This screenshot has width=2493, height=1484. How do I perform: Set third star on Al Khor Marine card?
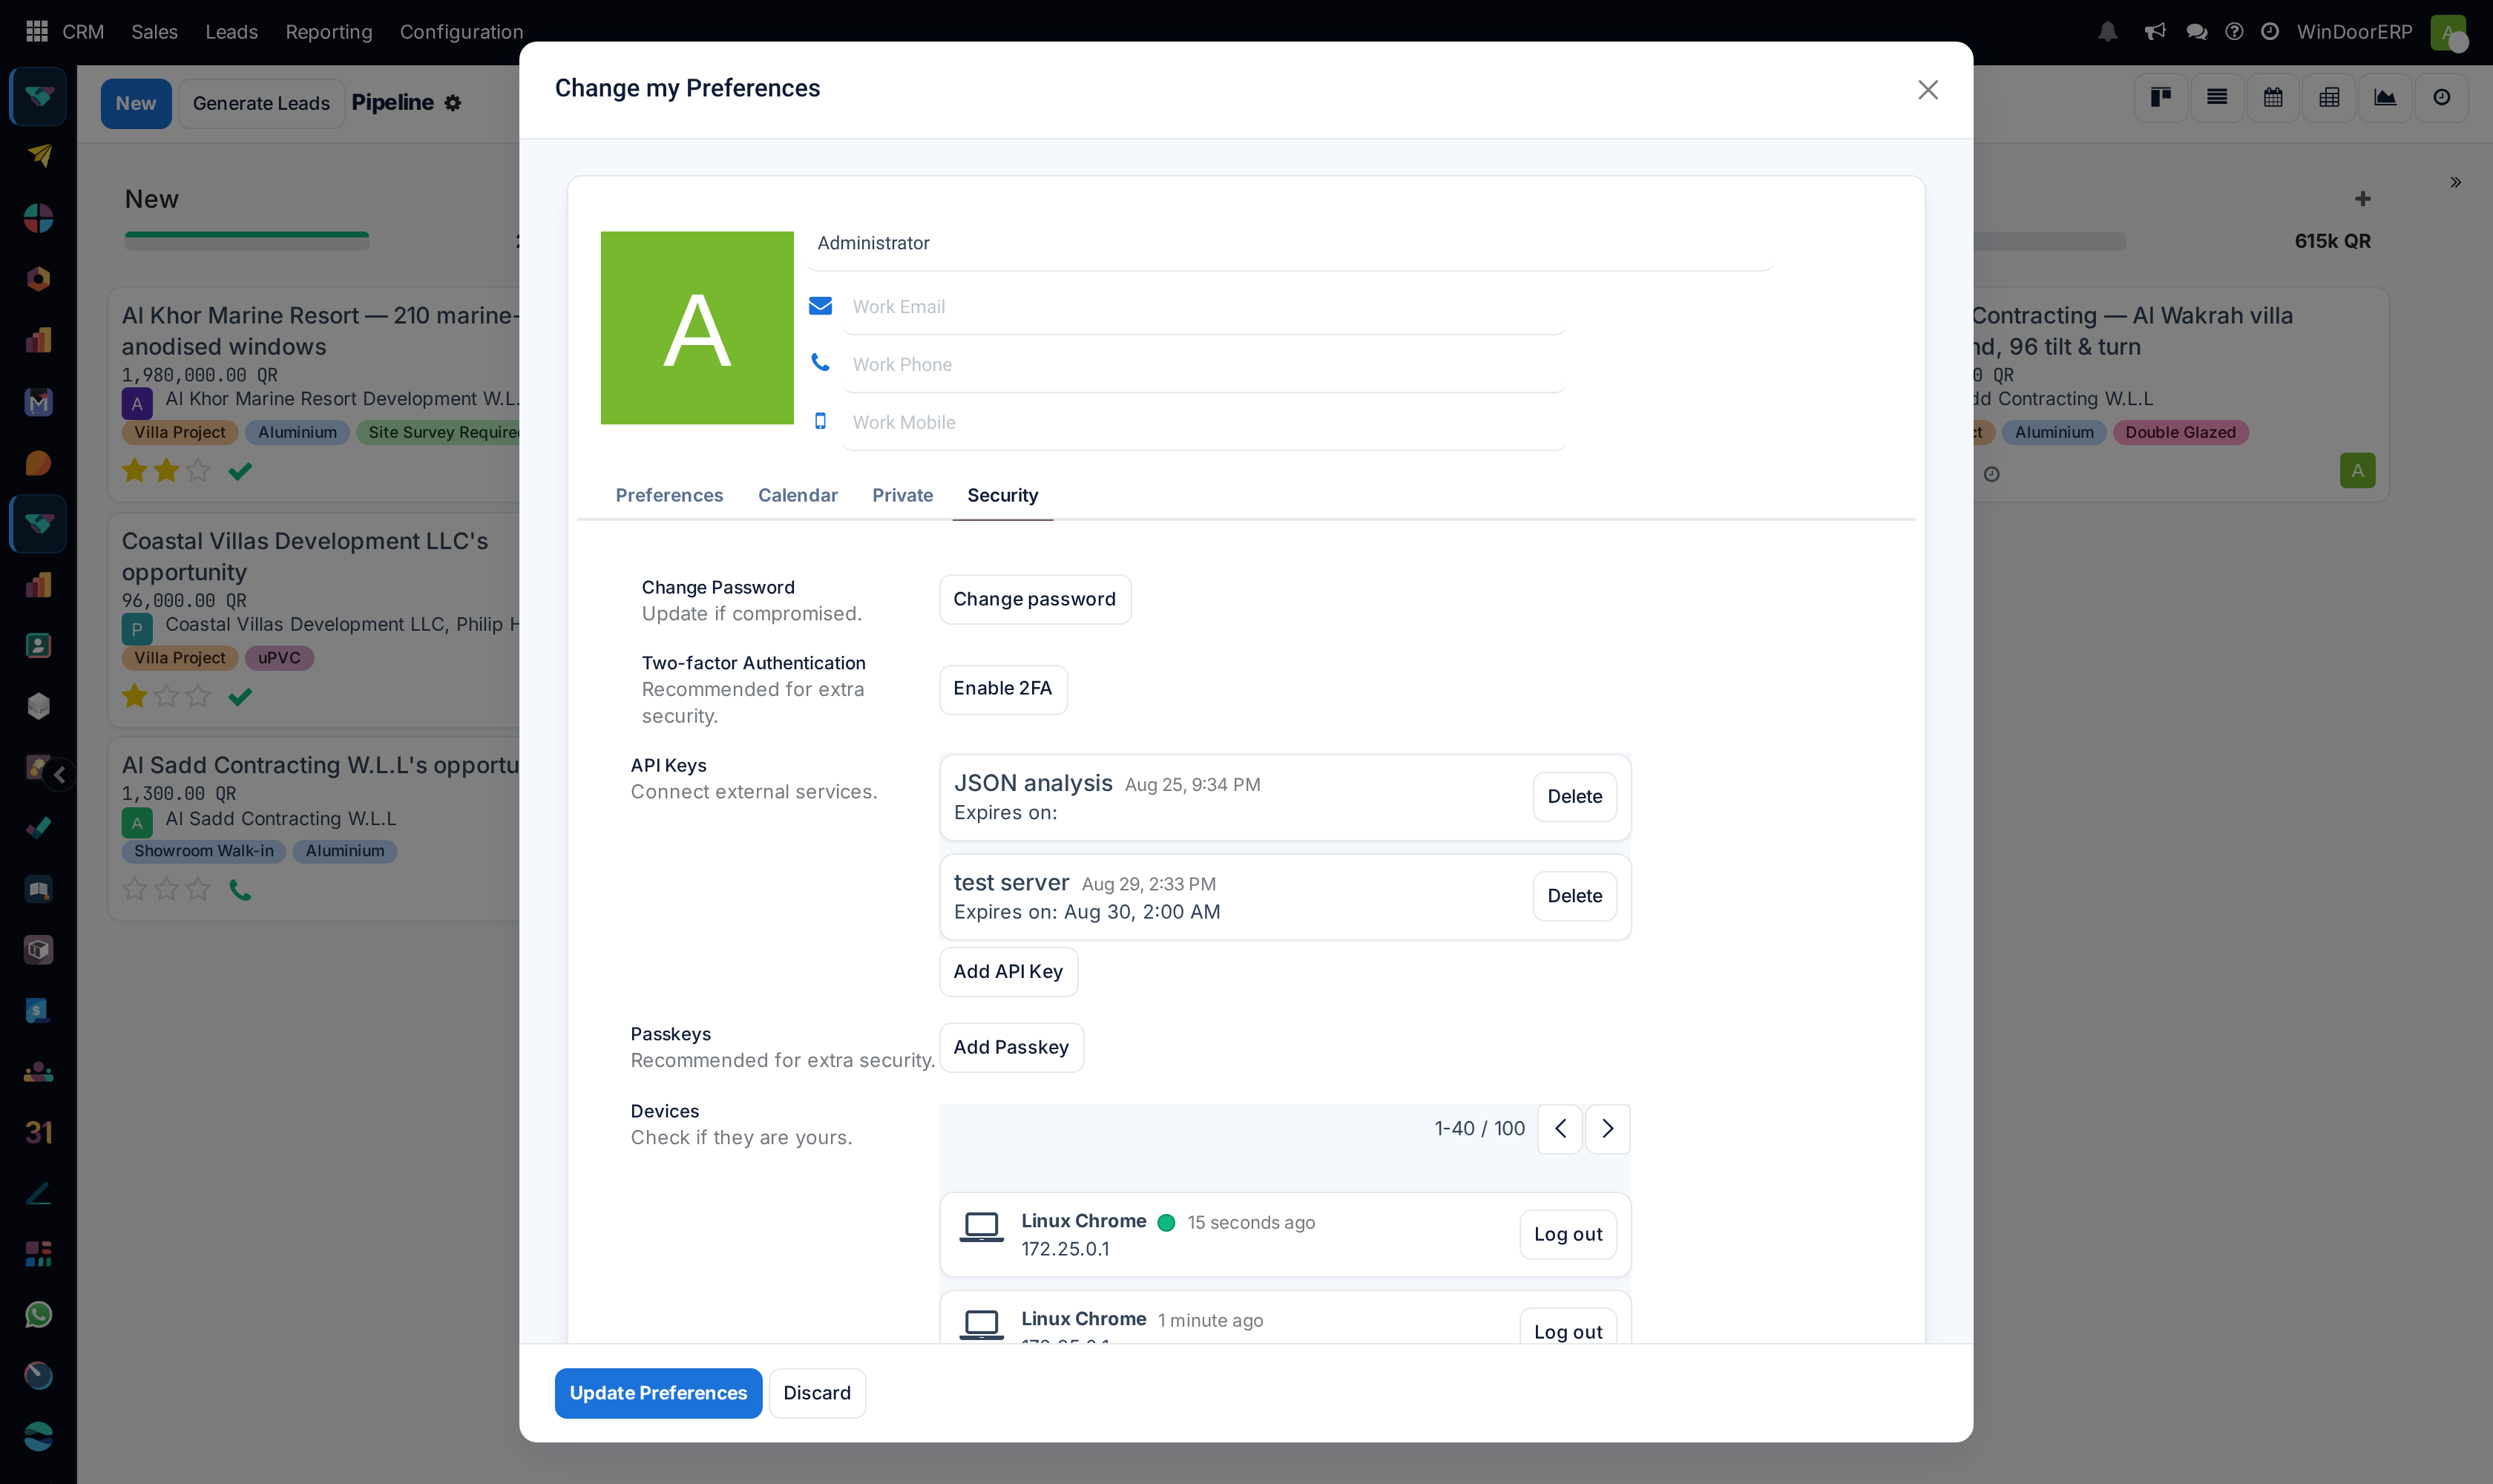pos(198,470)
